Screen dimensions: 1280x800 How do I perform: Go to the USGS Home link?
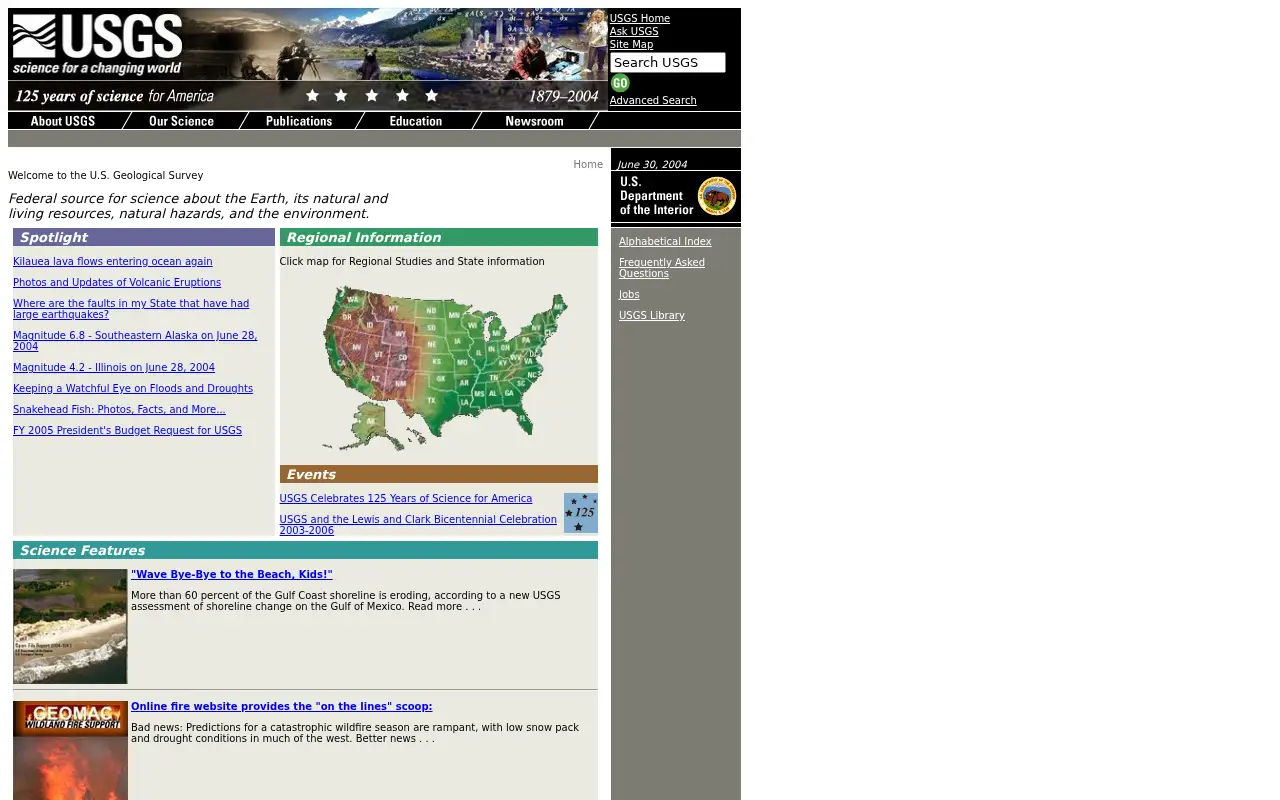pos(640,18)
